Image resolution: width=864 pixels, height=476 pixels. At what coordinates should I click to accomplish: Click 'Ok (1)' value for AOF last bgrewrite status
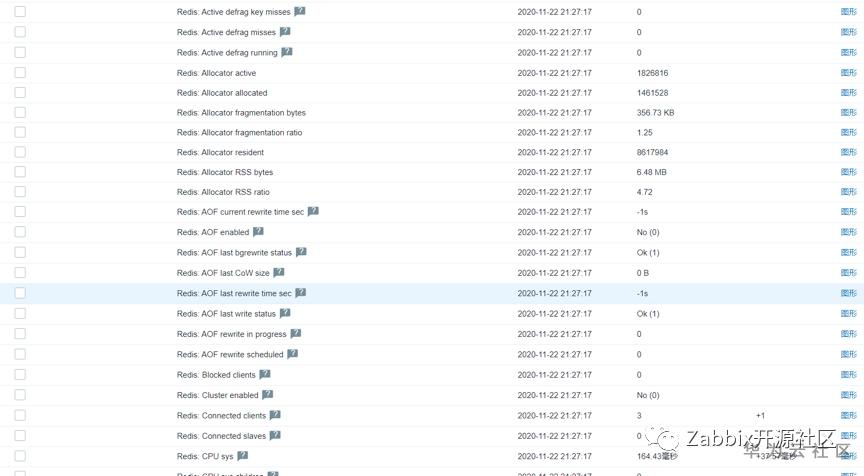pyautogui.click(x=647, y=252)
